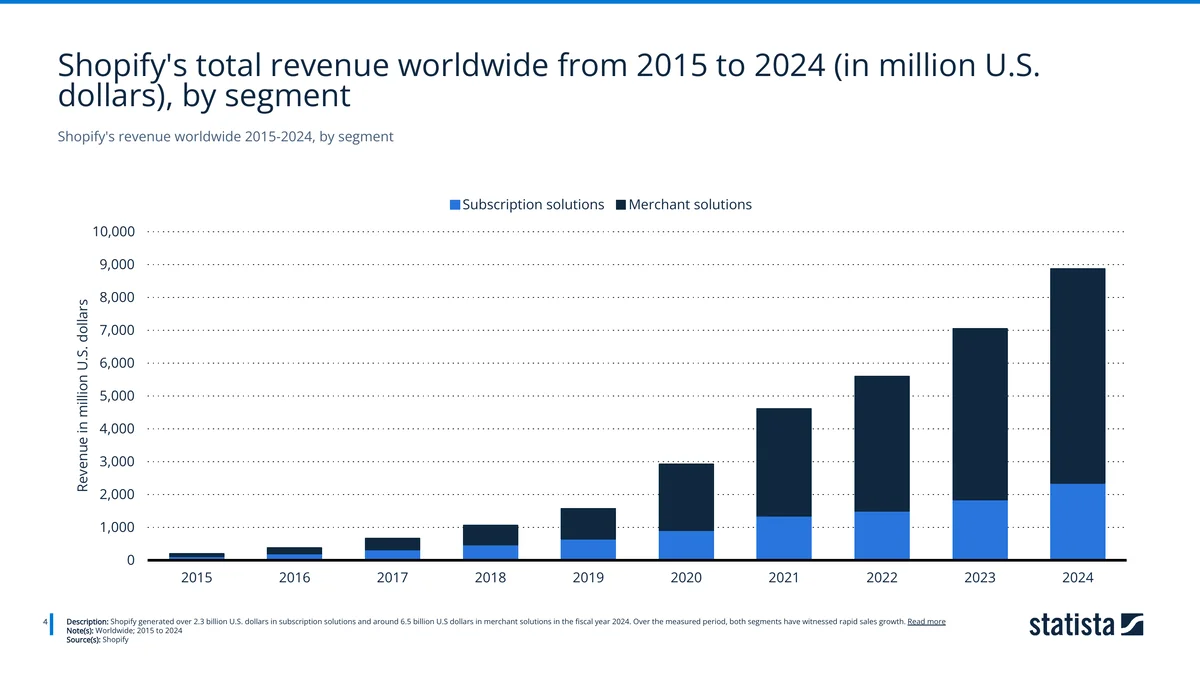Click the blue Subscription solutions legend square
This screenshot has width=1200, height=675.
click(x=455, y=204)
